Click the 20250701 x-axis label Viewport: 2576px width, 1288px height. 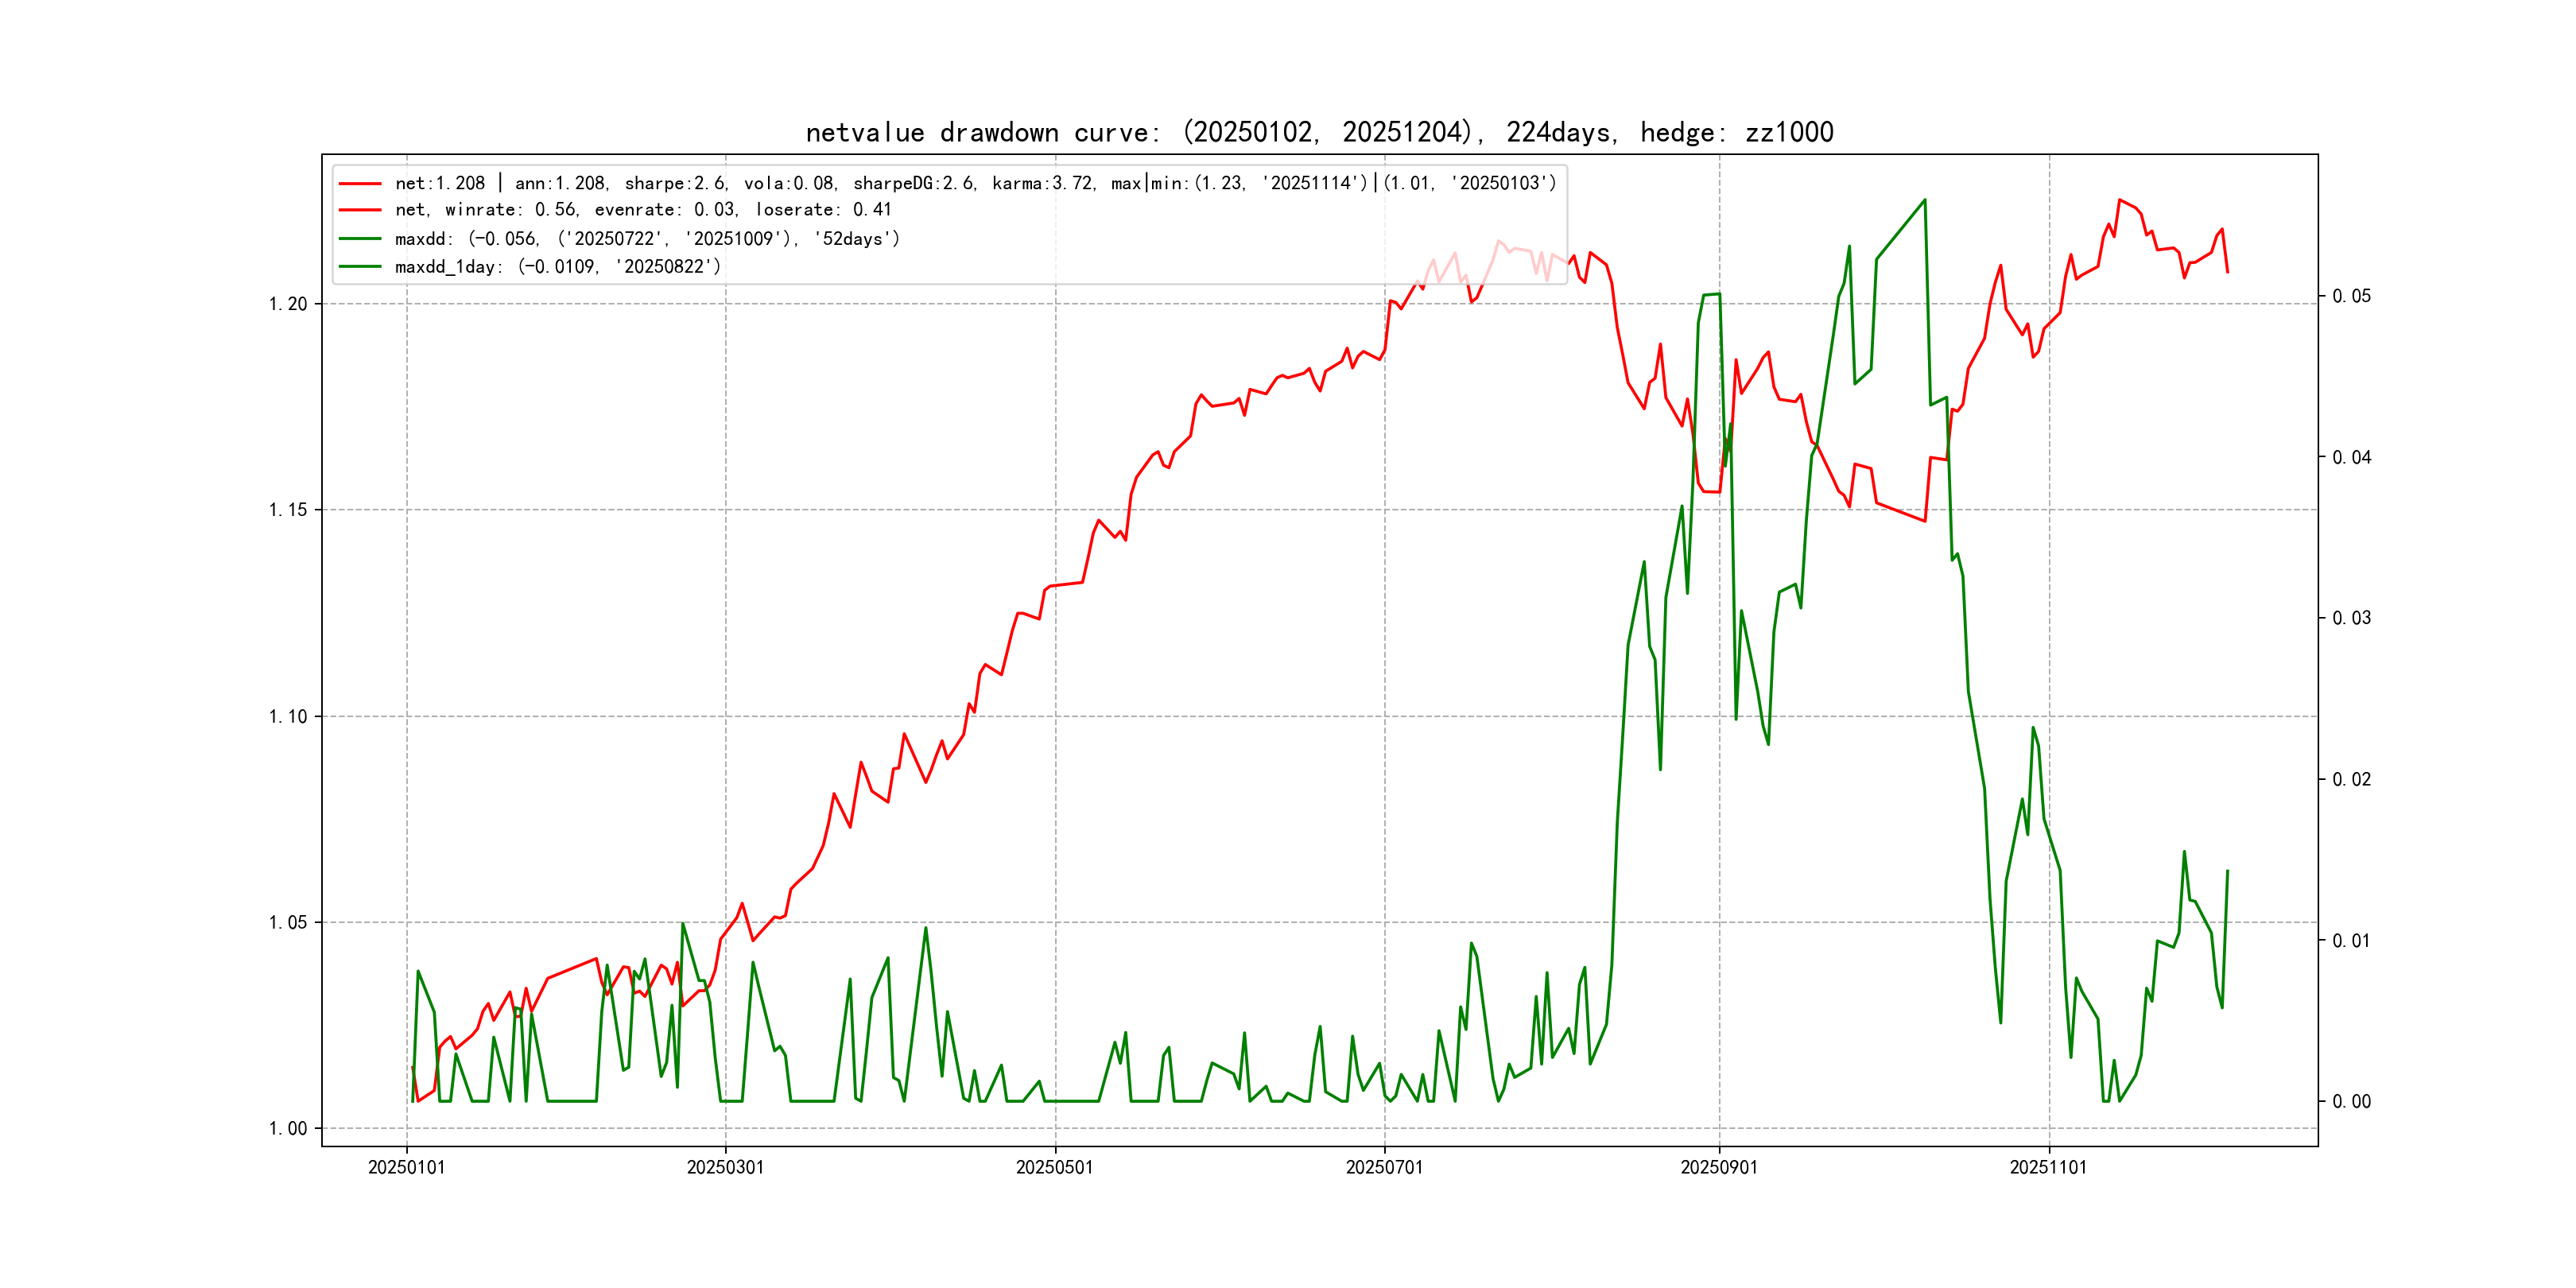pyautogui.click(x=1384, y=1167)
